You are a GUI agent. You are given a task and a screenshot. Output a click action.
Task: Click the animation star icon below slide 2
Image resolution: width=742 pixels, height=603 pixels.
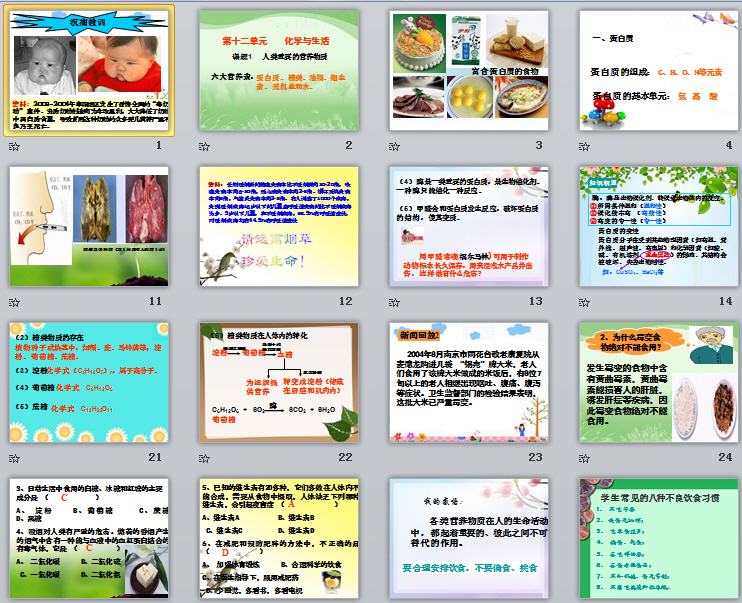point(203,146)
